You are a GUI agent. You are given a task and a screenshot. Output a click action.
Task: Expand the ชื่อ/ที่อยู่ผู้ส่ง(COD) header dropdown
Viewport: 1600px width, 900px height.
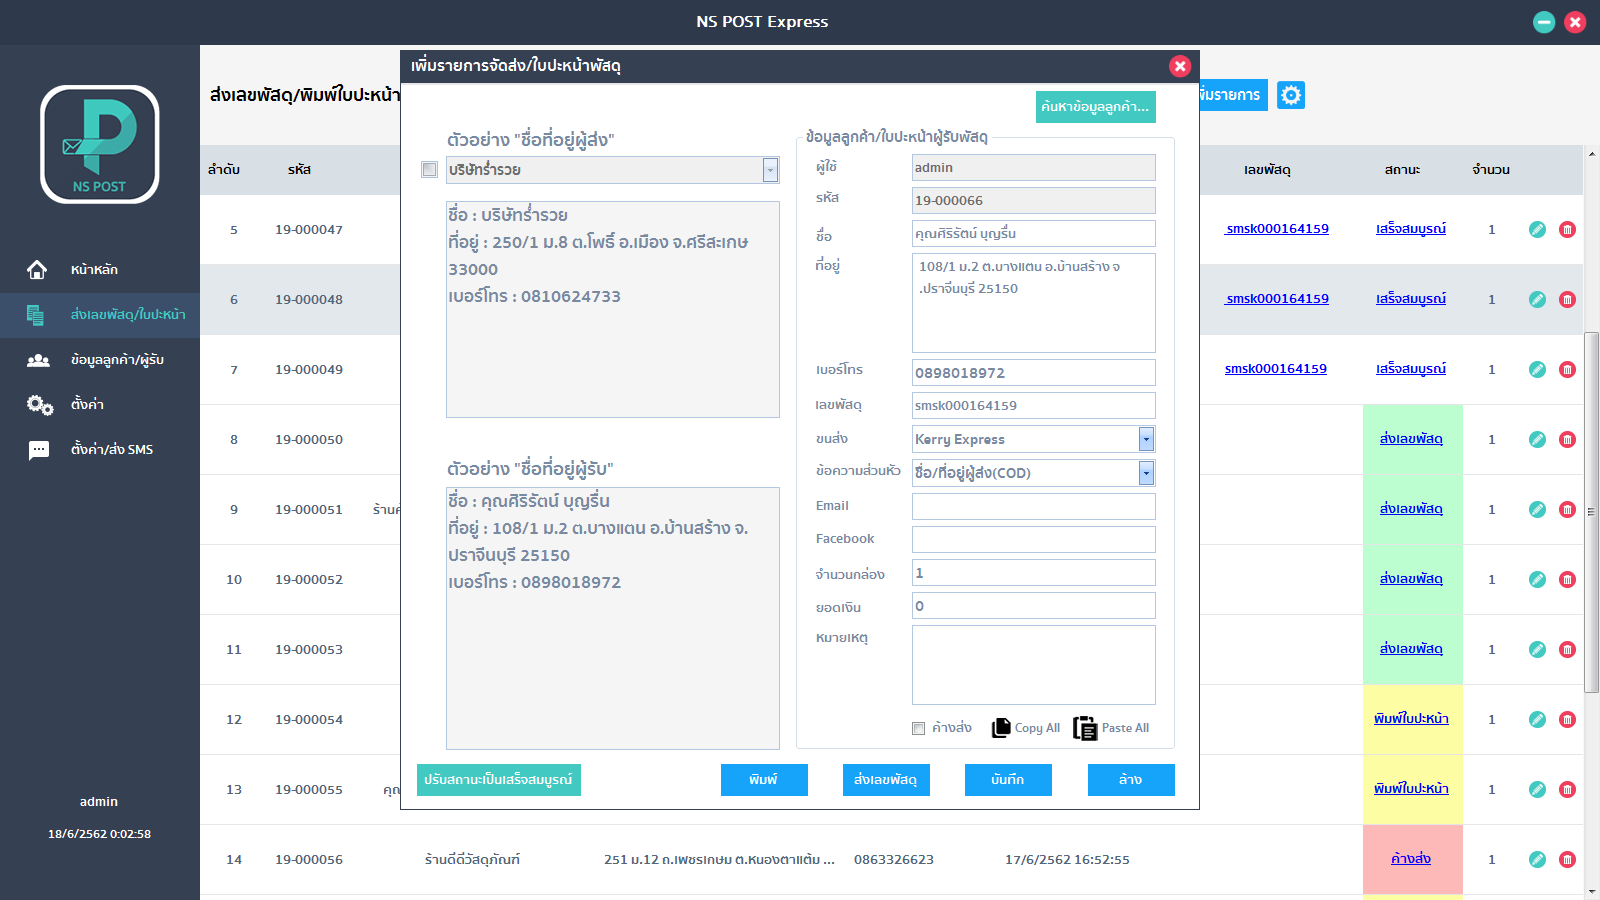tap(1146, 472)
